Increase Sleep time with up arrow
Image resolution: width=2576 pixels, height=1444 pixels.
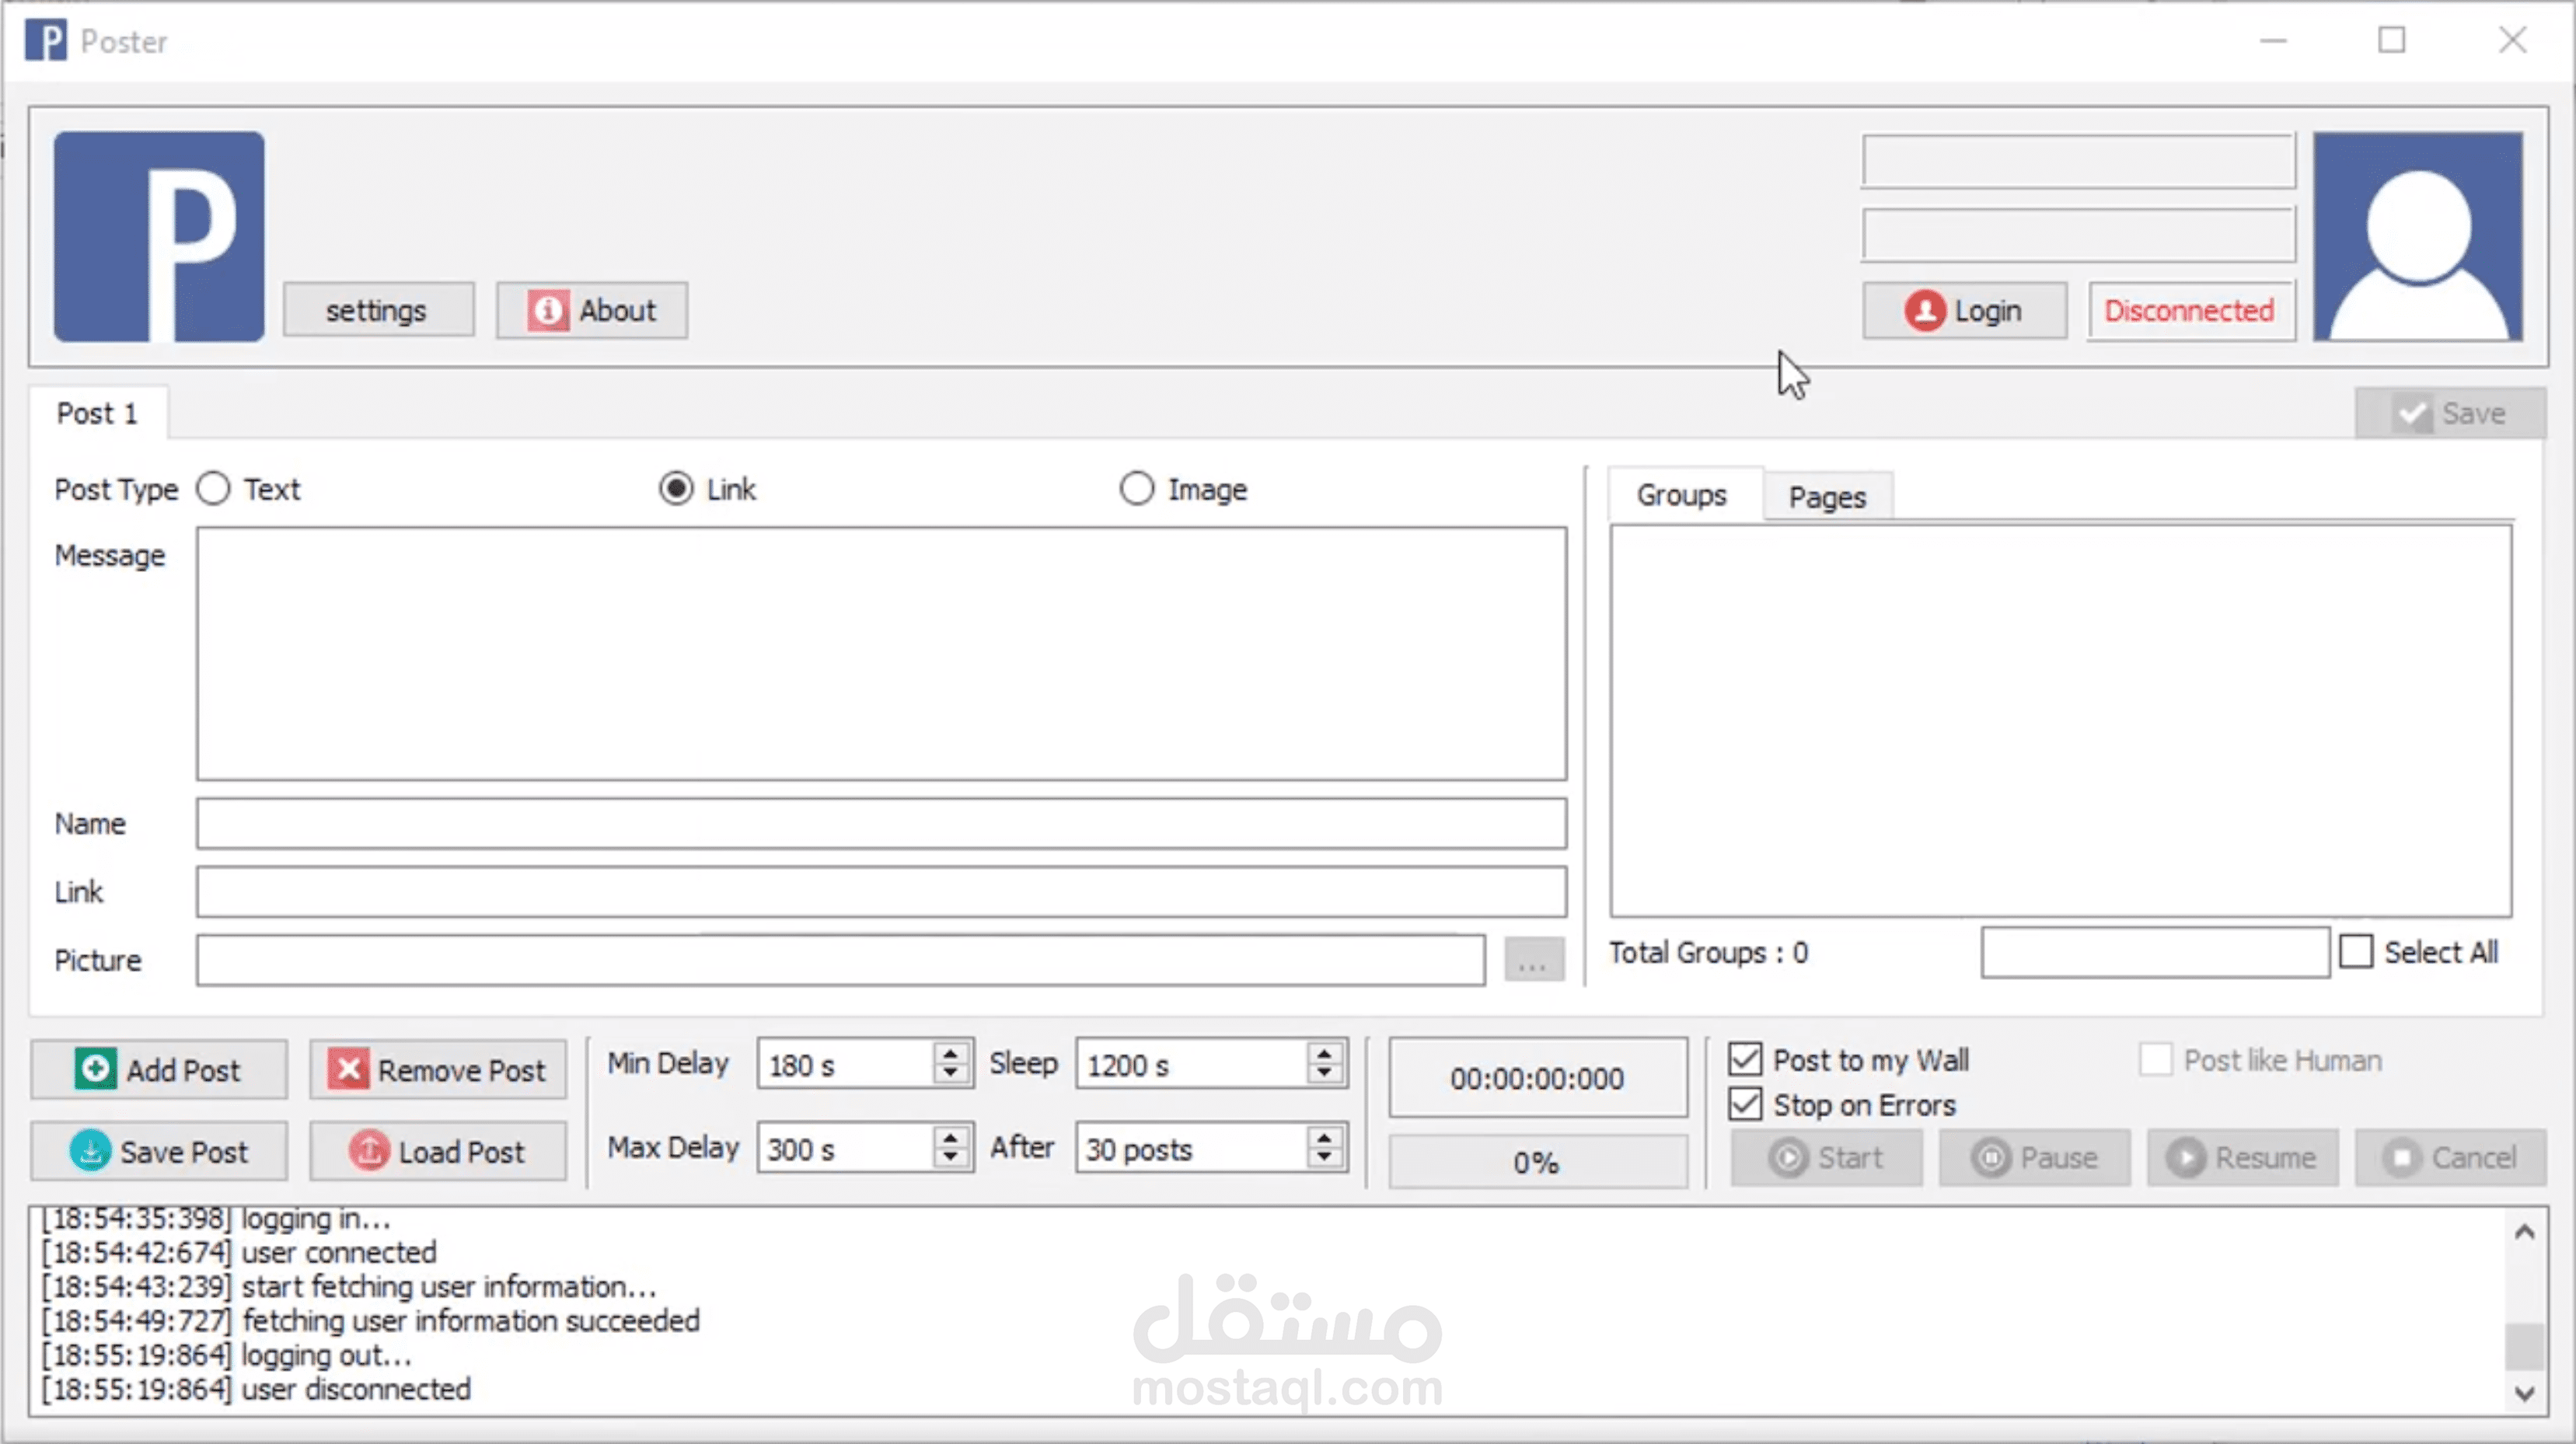(x=1324, y=1053)
